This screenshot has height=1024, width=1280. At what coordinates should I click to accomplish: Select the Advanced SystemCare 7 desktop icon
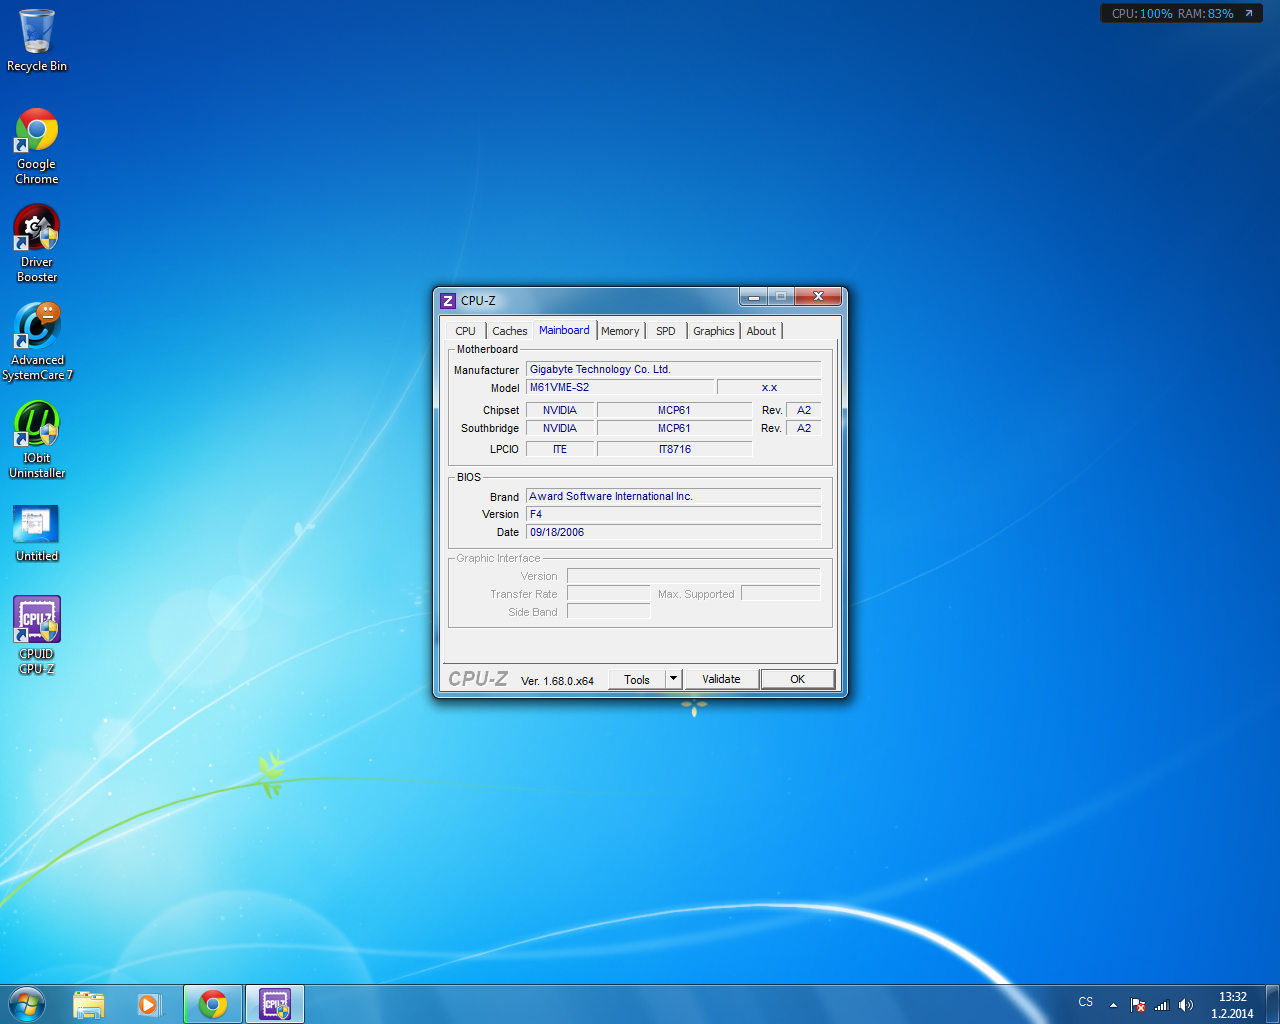coord(37,342)
